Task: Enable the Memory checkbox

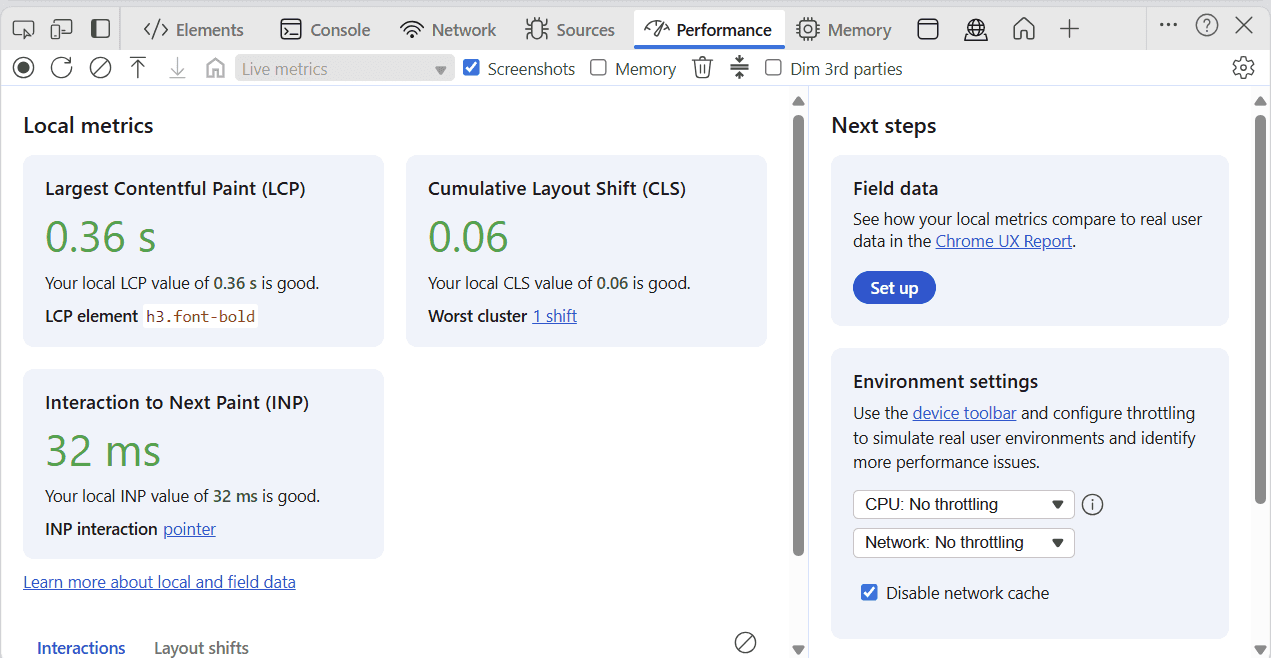Action: (599, 68)
